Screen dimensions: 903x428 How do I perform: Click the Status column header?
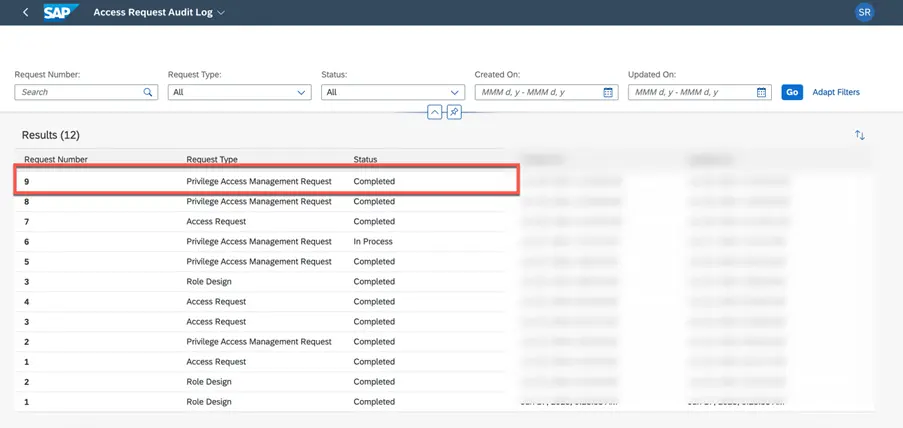[x=365, y=159]
